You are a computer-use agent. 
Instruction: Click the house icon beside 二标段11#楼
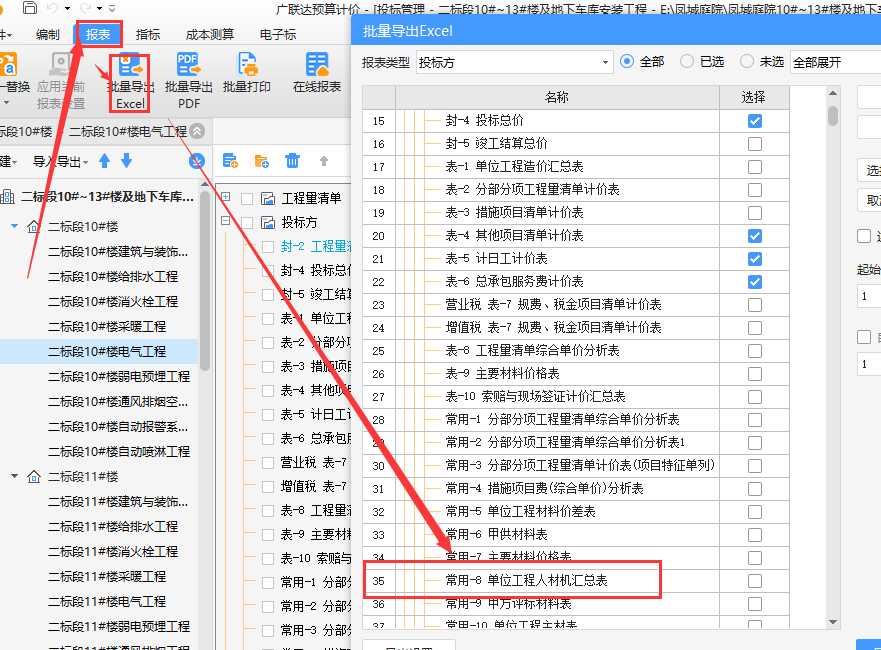tap(34, 477)
